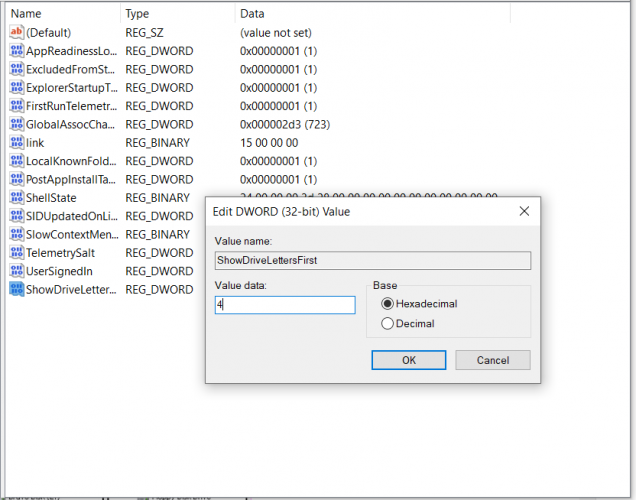Select the link entry name

pos(35,143)
